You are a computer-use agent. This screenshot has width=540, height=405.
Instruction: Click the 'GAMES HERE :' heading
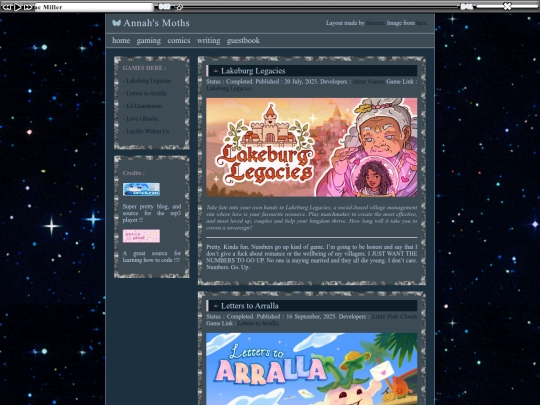pyautogui.click(x=144, y=68)
